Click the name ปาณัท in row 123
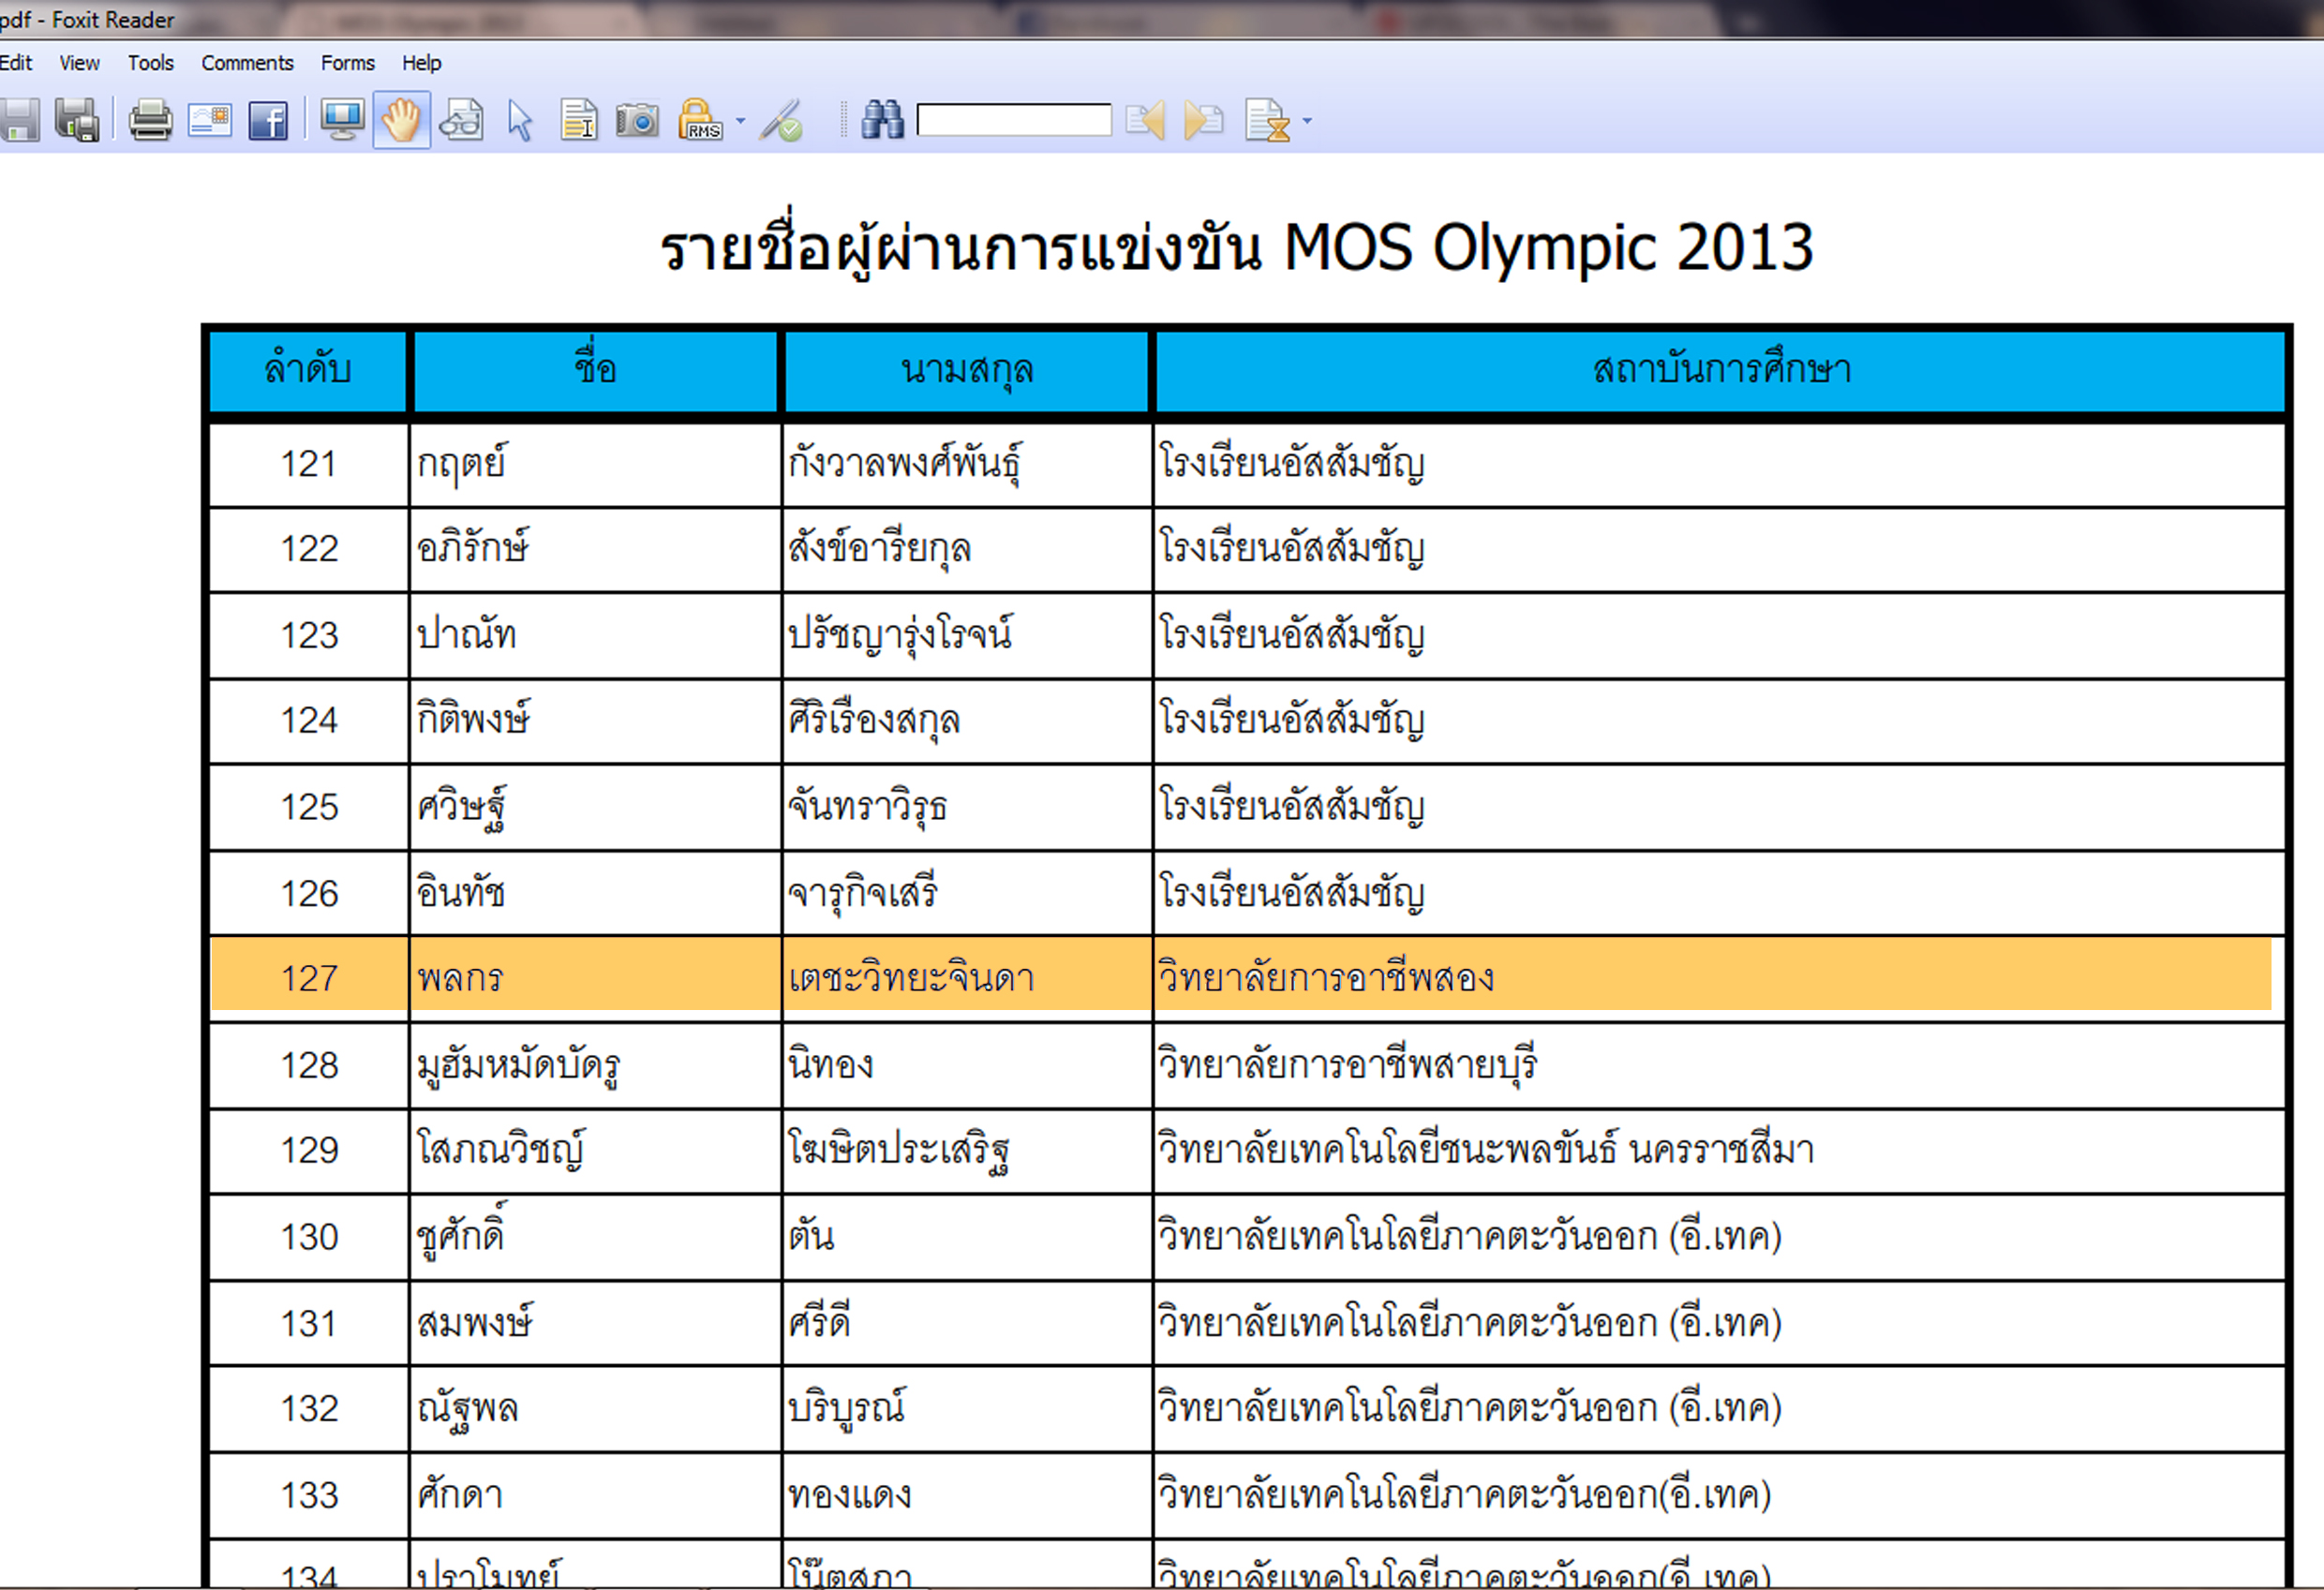 pos(466,635)
